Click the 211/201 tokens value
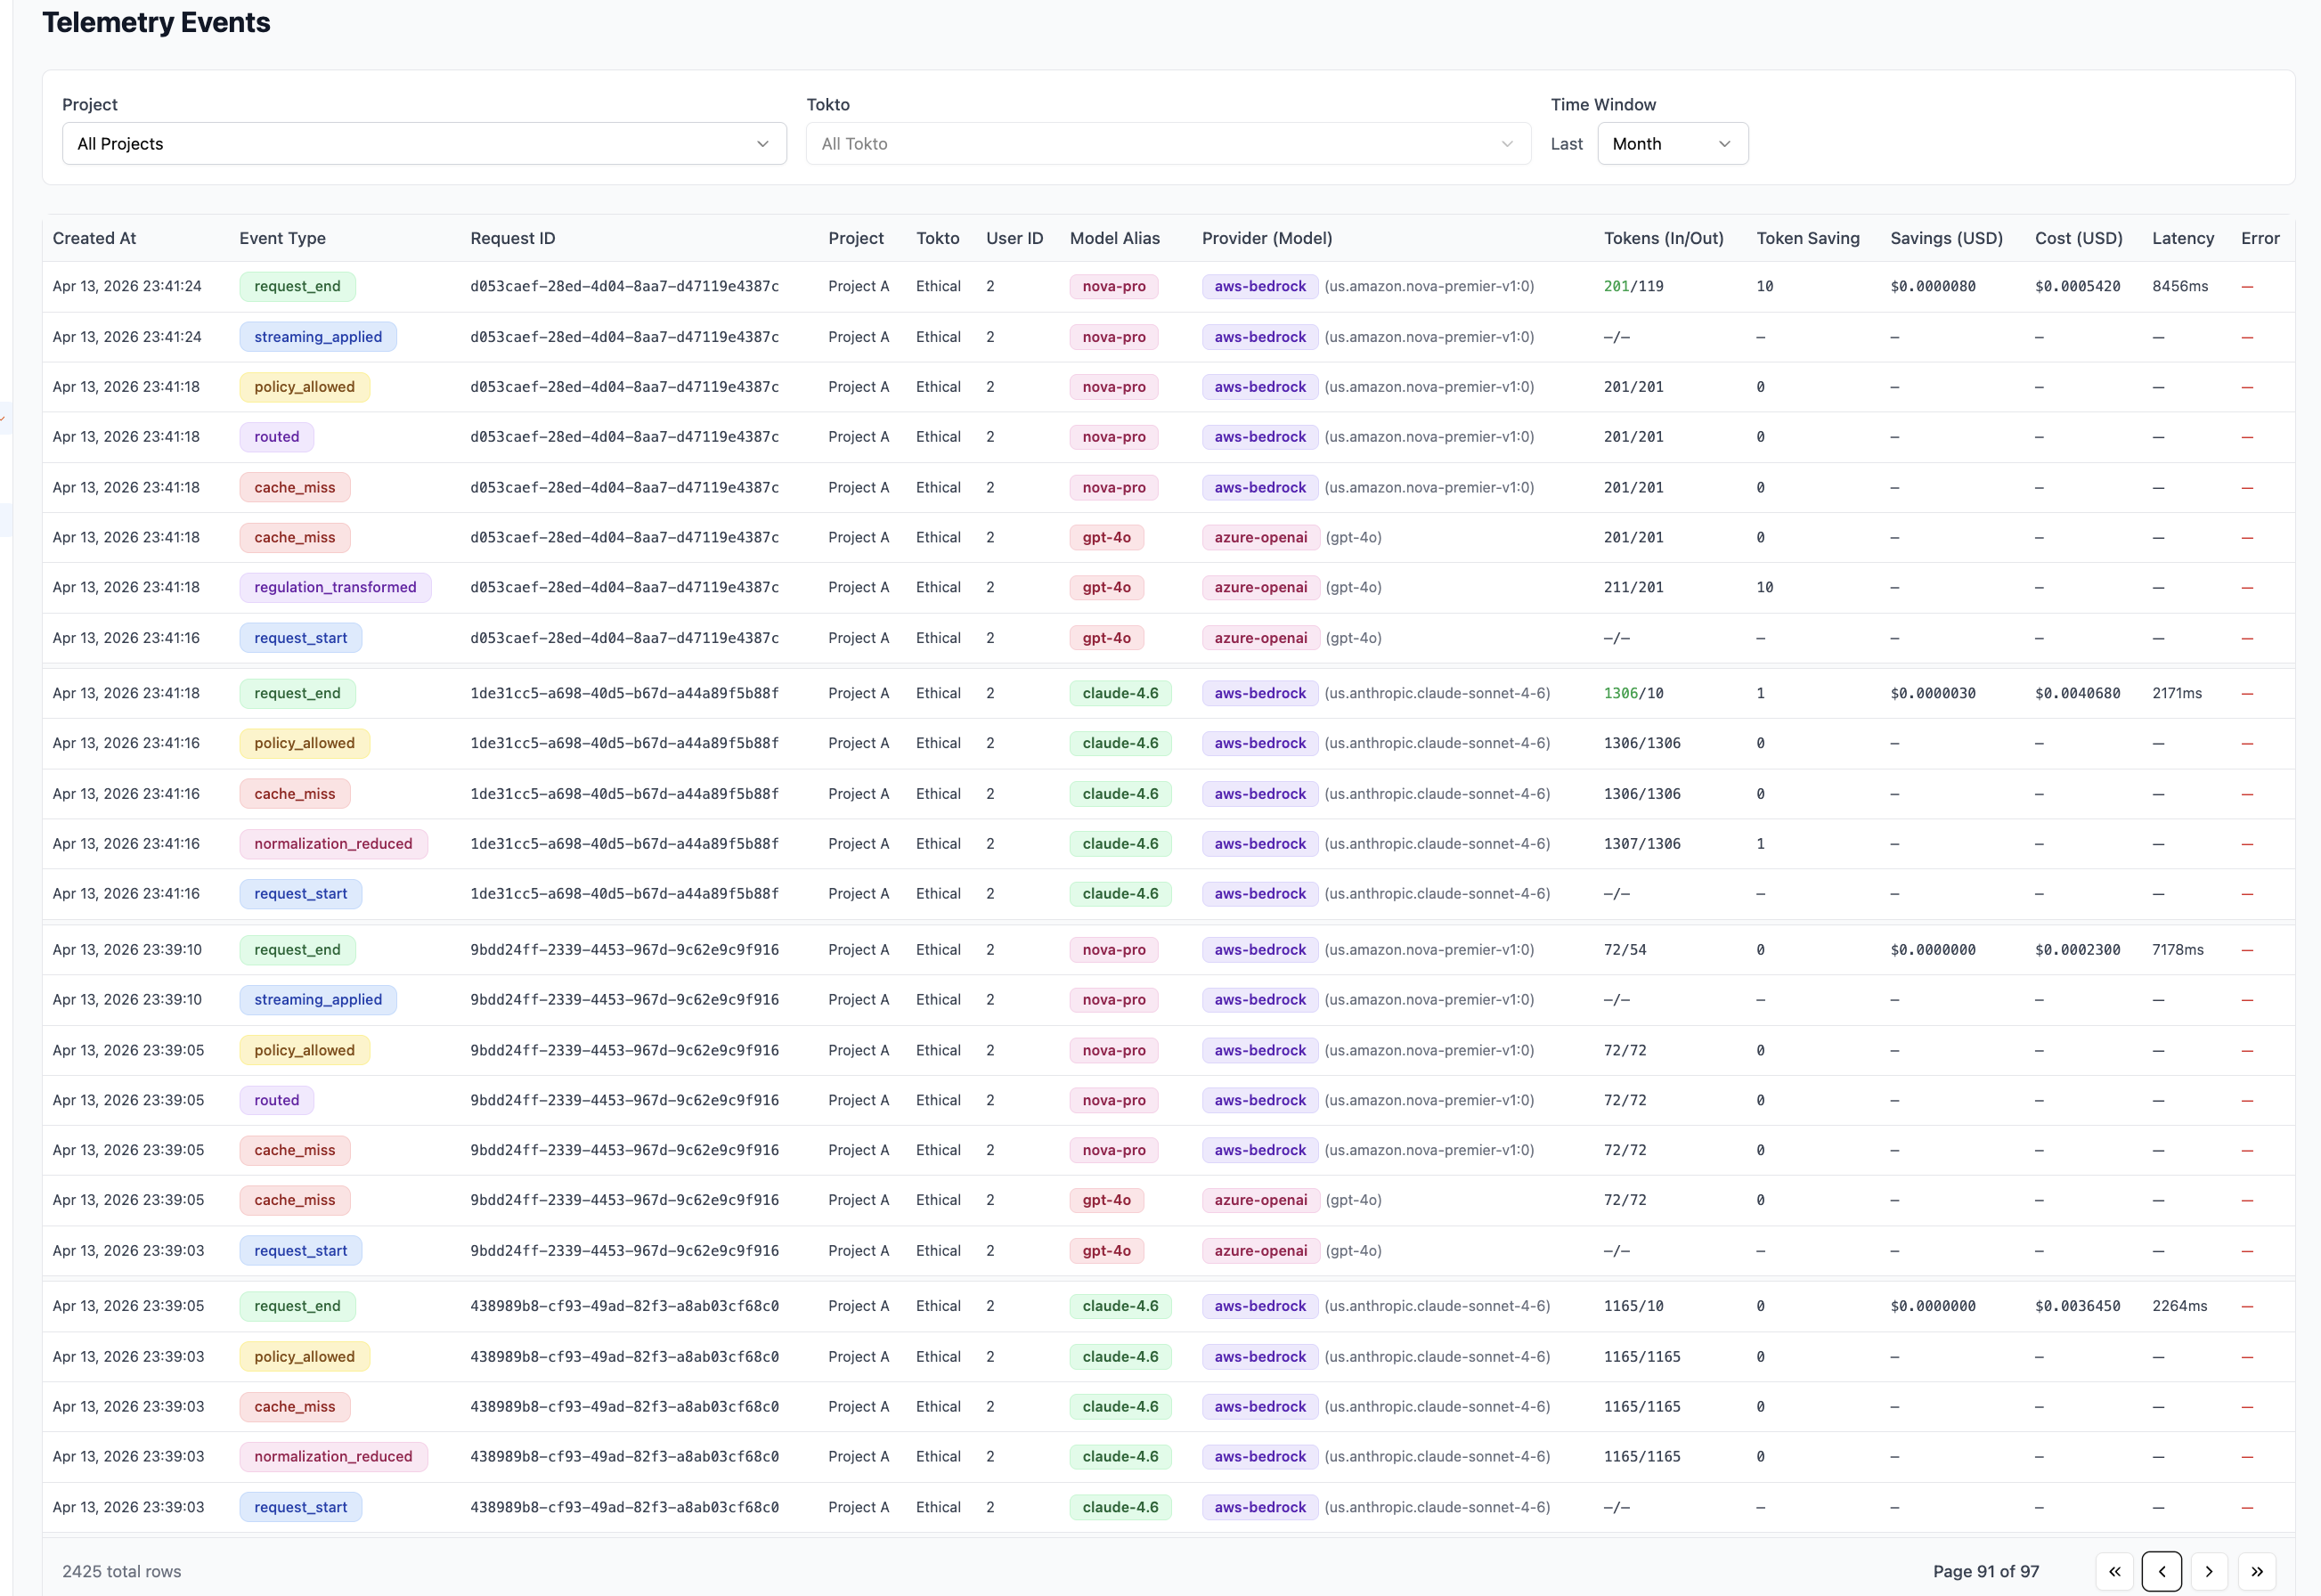2321x1596 pixels. (1634, 587)
